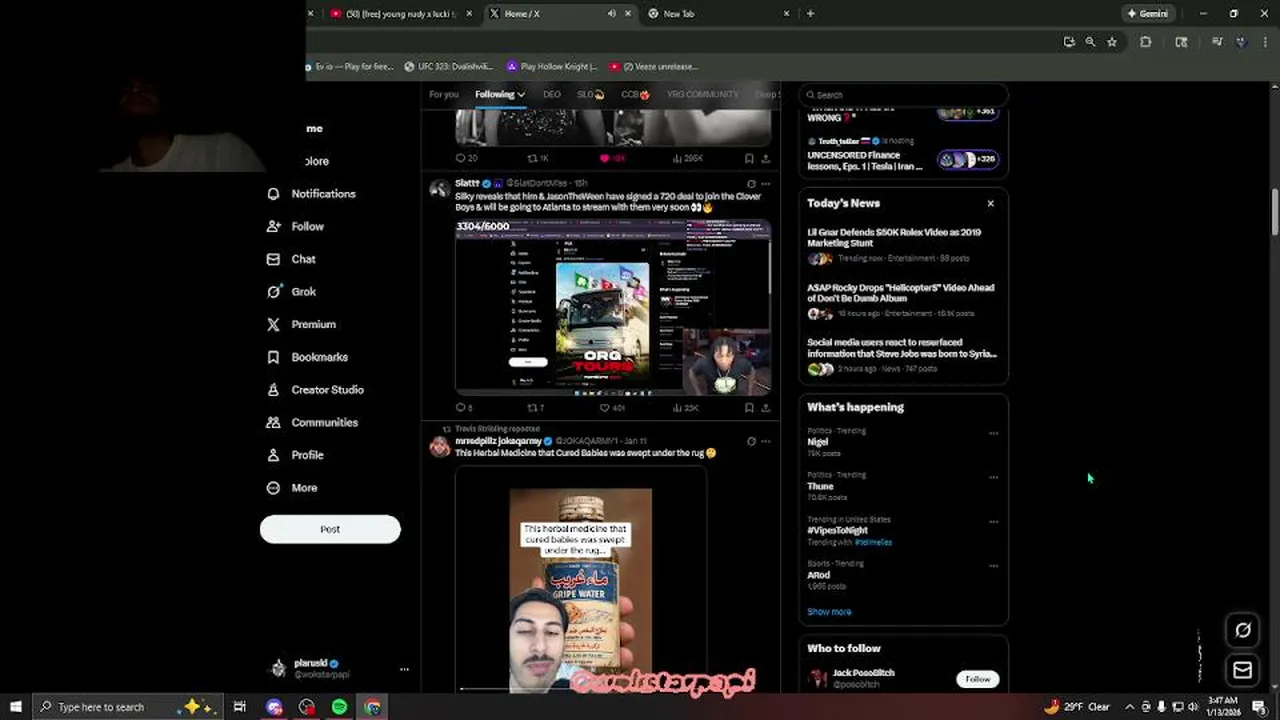This screenshot has width=1280, height=720.
Task: Click Show more under What's happening
Action: click(829, 612)
